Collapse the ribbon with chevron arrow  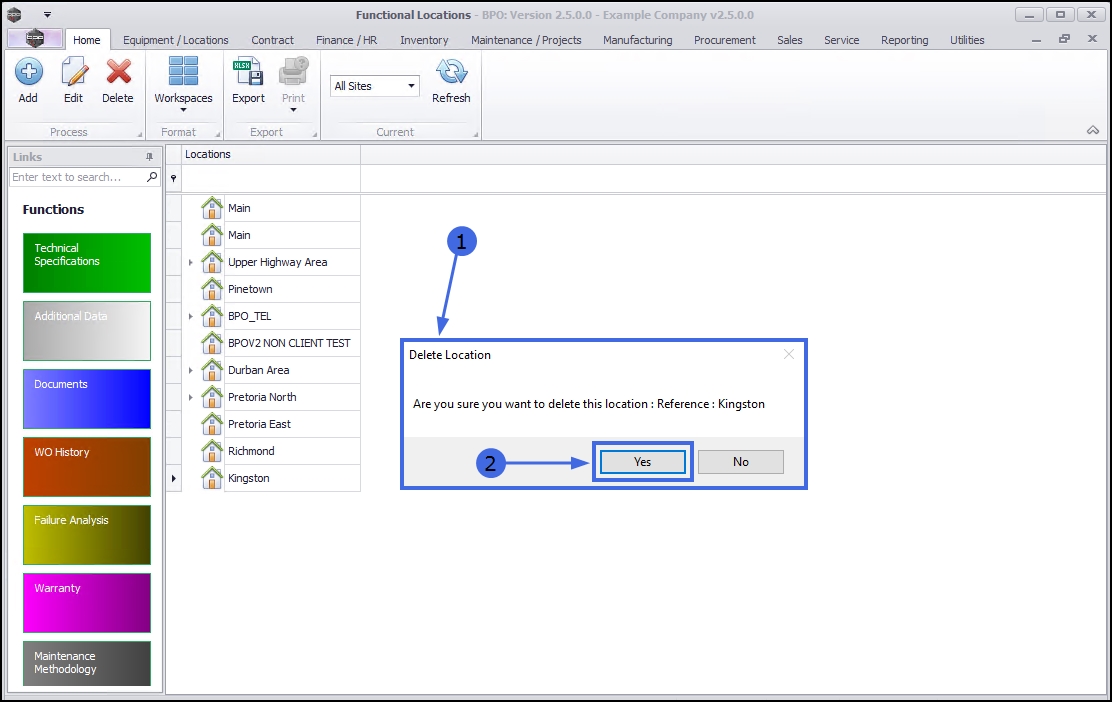coord(1093,130)
